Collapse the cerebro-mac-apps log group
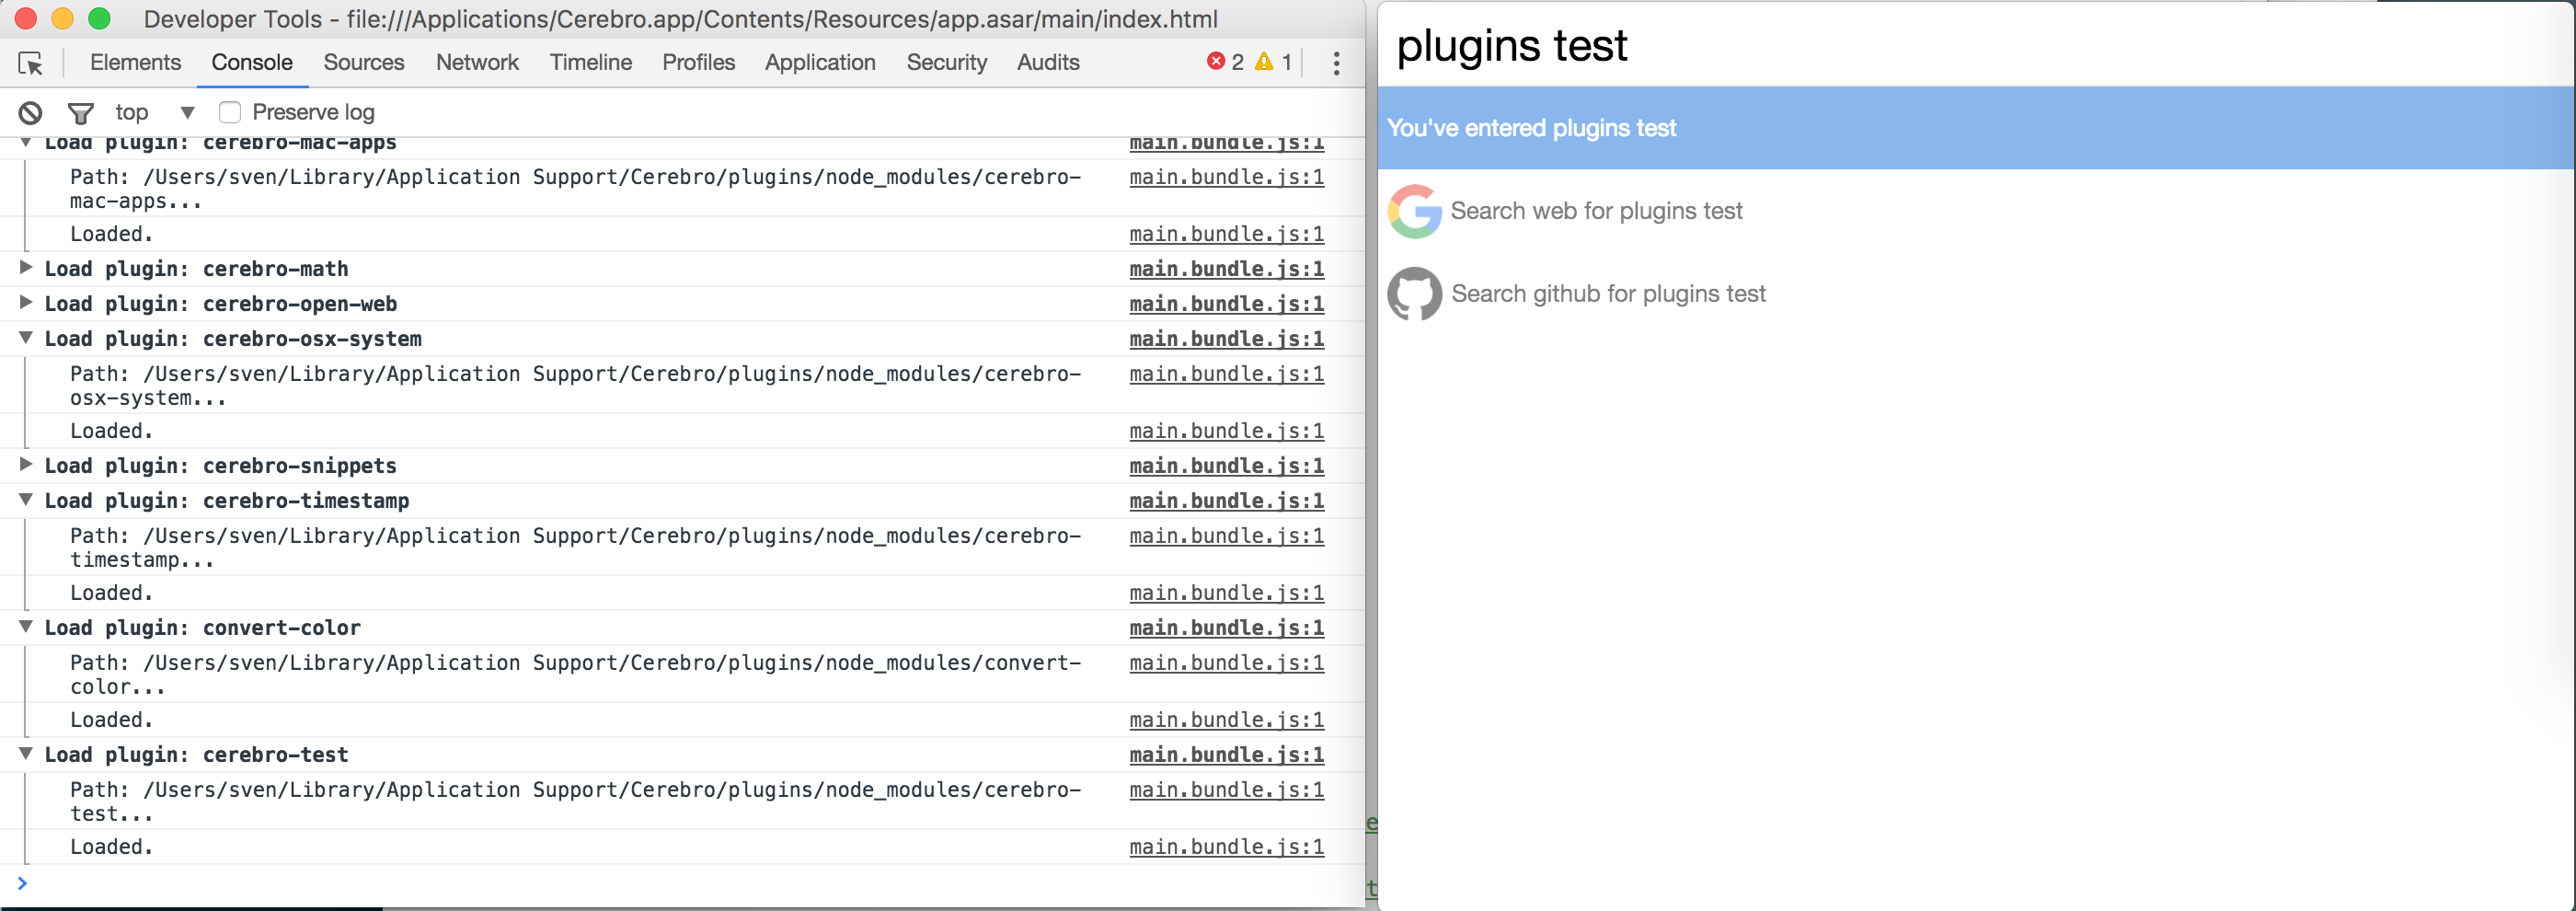The image size is (2576, 911). tap(26, 143)
